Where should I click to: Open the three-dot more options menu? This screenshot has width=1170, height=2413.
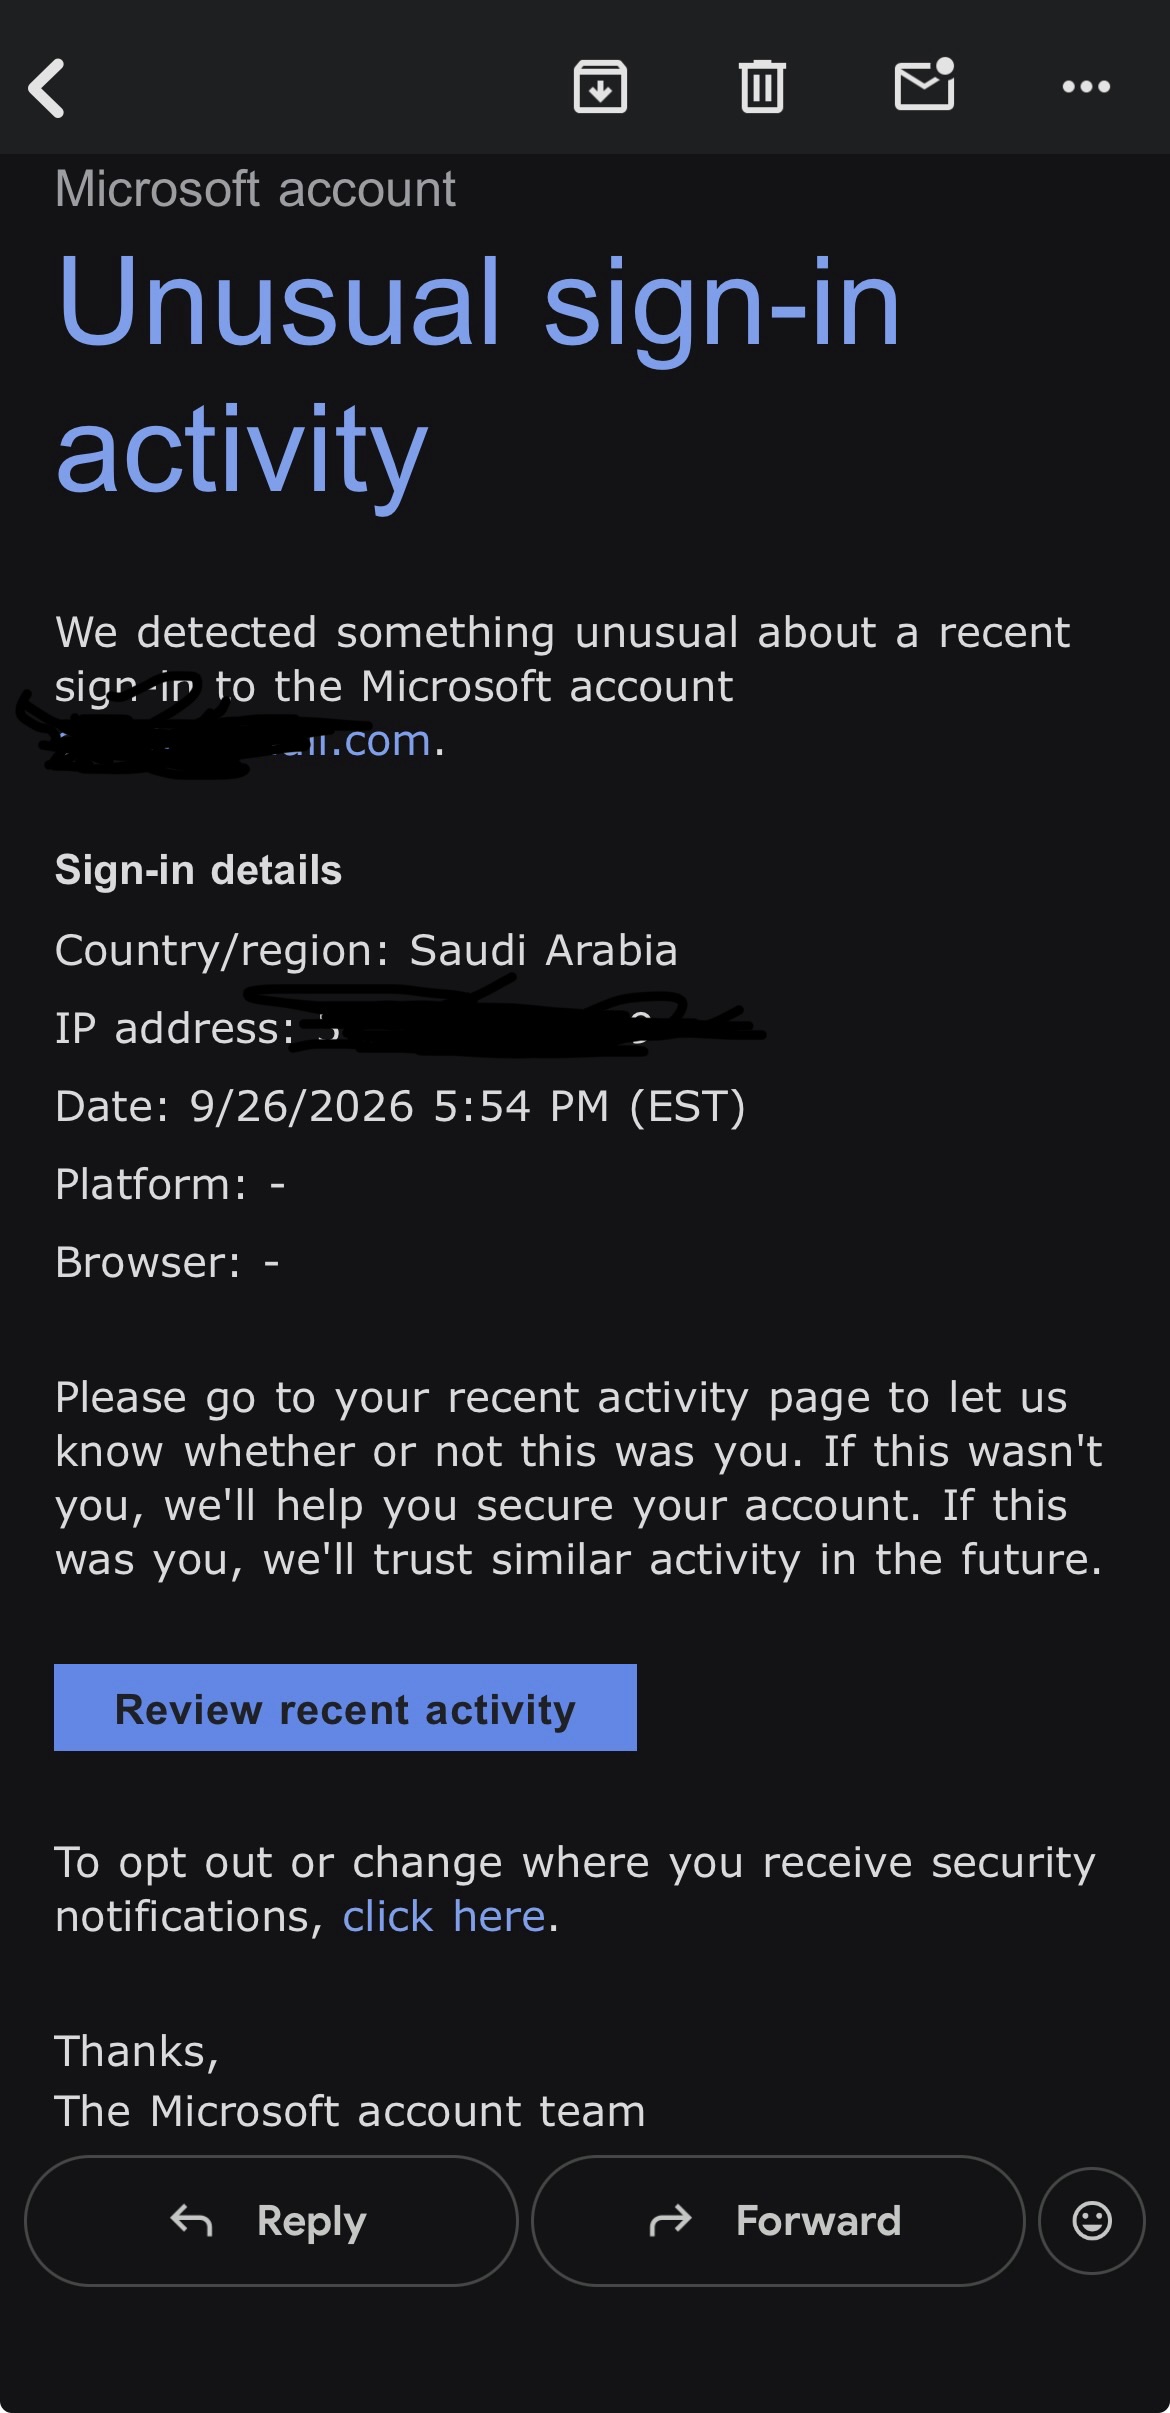pos(1086,87)
